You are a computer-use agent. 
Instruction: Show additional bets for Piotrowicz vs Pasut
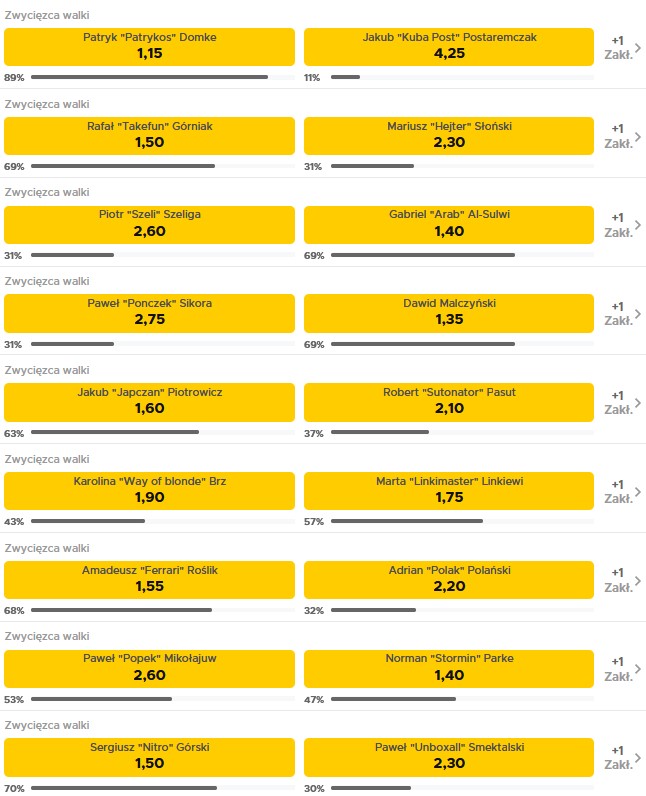(x=623, y=402)
